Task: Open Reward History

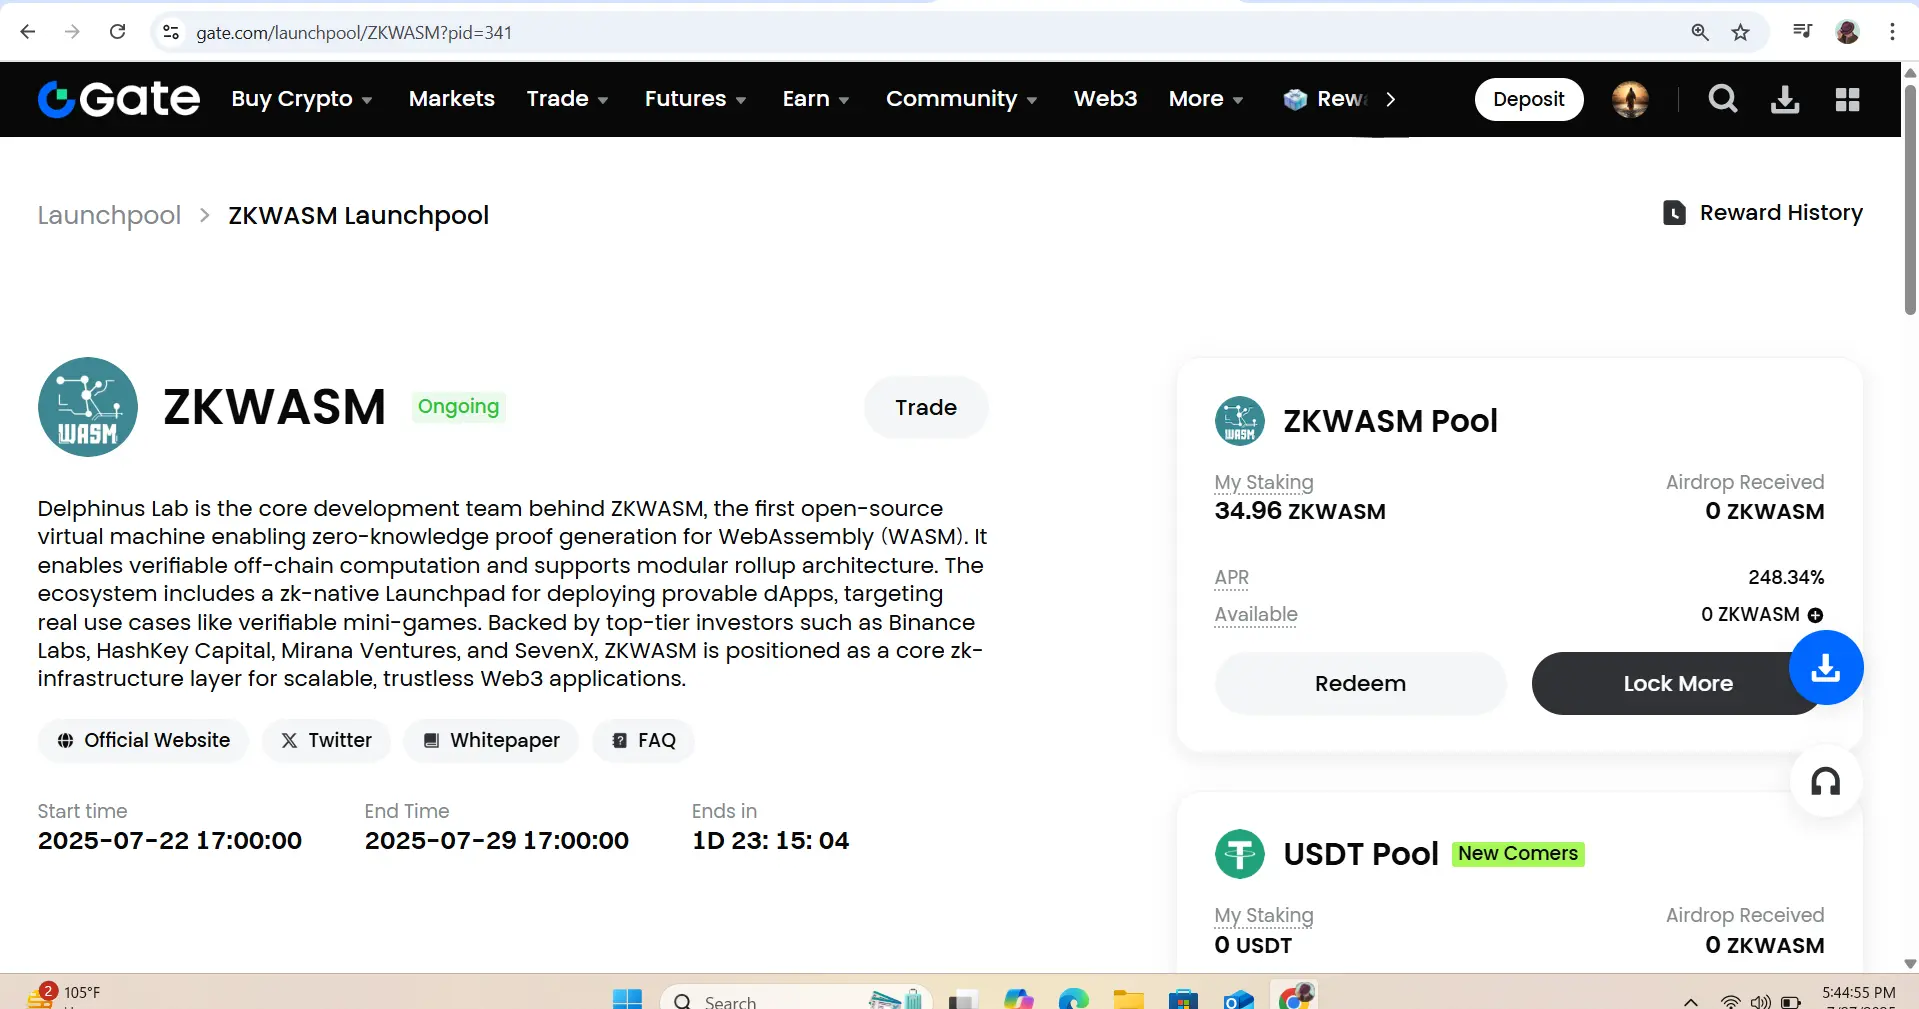Action: coord(1762,213)
